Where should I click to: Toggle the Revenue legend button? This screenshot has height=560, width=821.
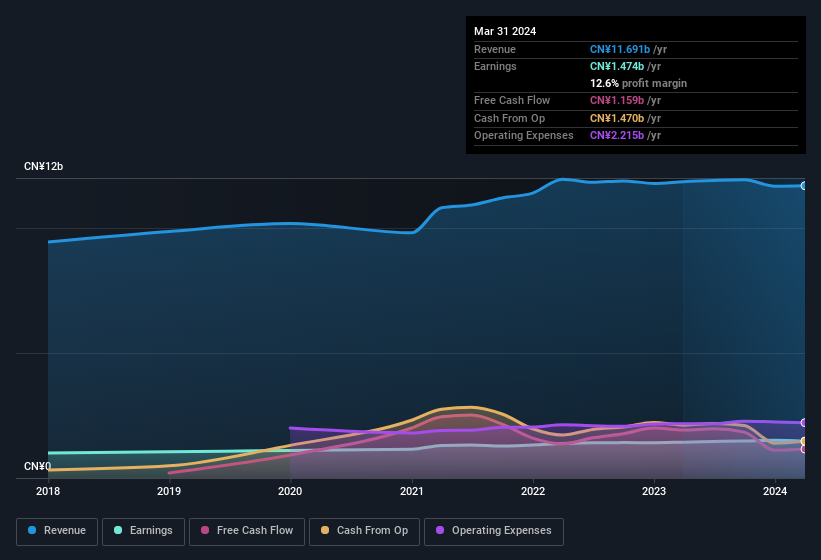tap(57, 531)
